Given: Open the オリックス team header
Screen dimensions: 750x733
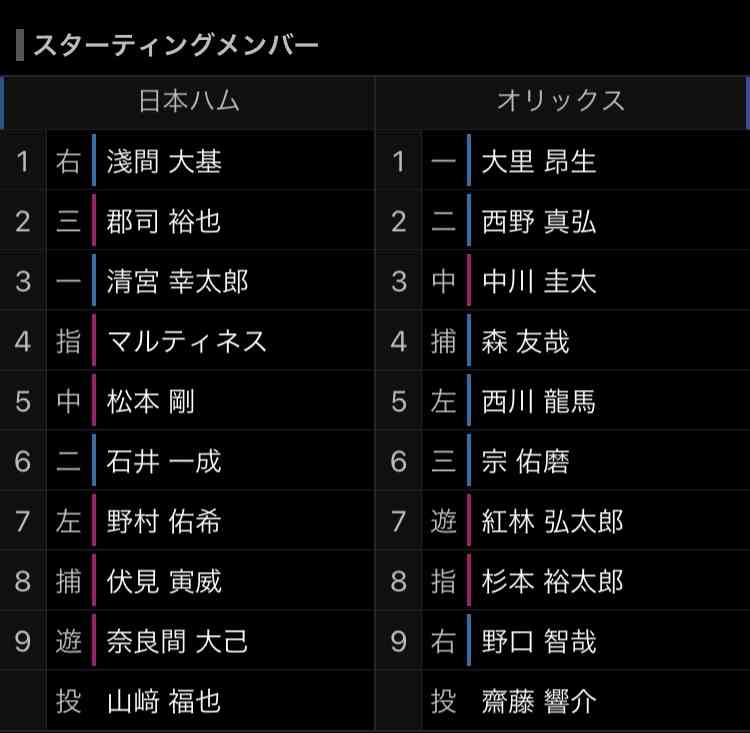Looking at the screenshot, I should [561, 101].
